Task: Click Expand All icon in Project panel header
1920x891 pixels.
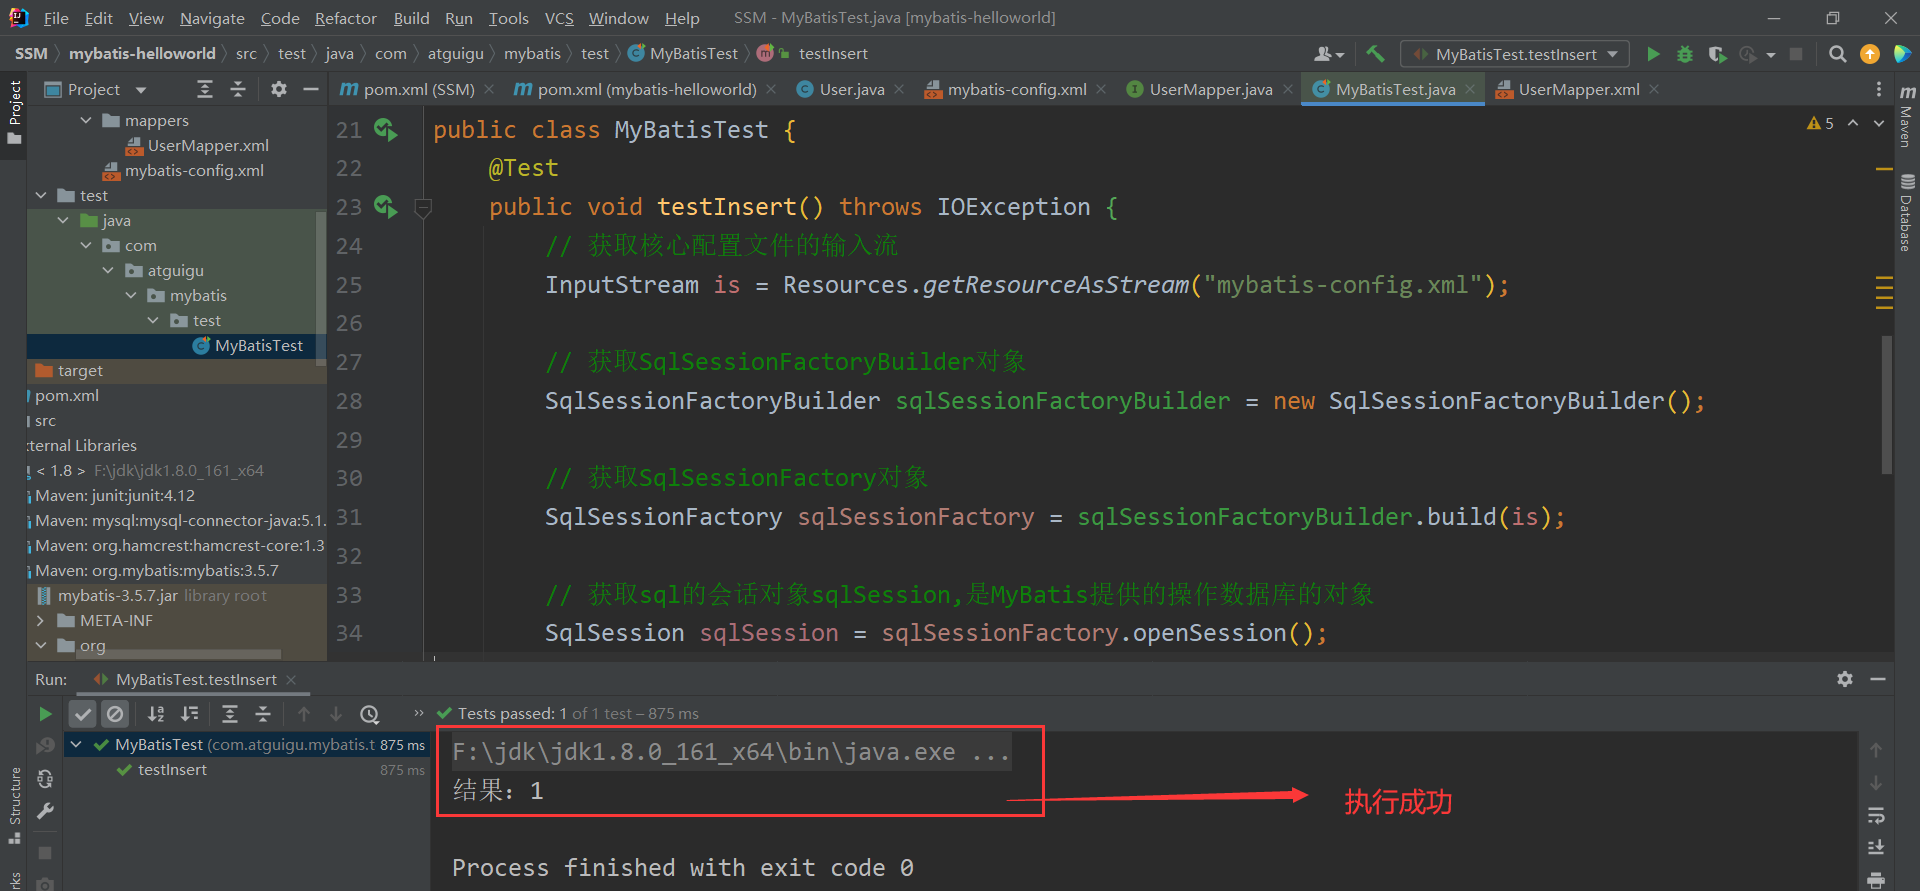Action: (x=205, y=89)
